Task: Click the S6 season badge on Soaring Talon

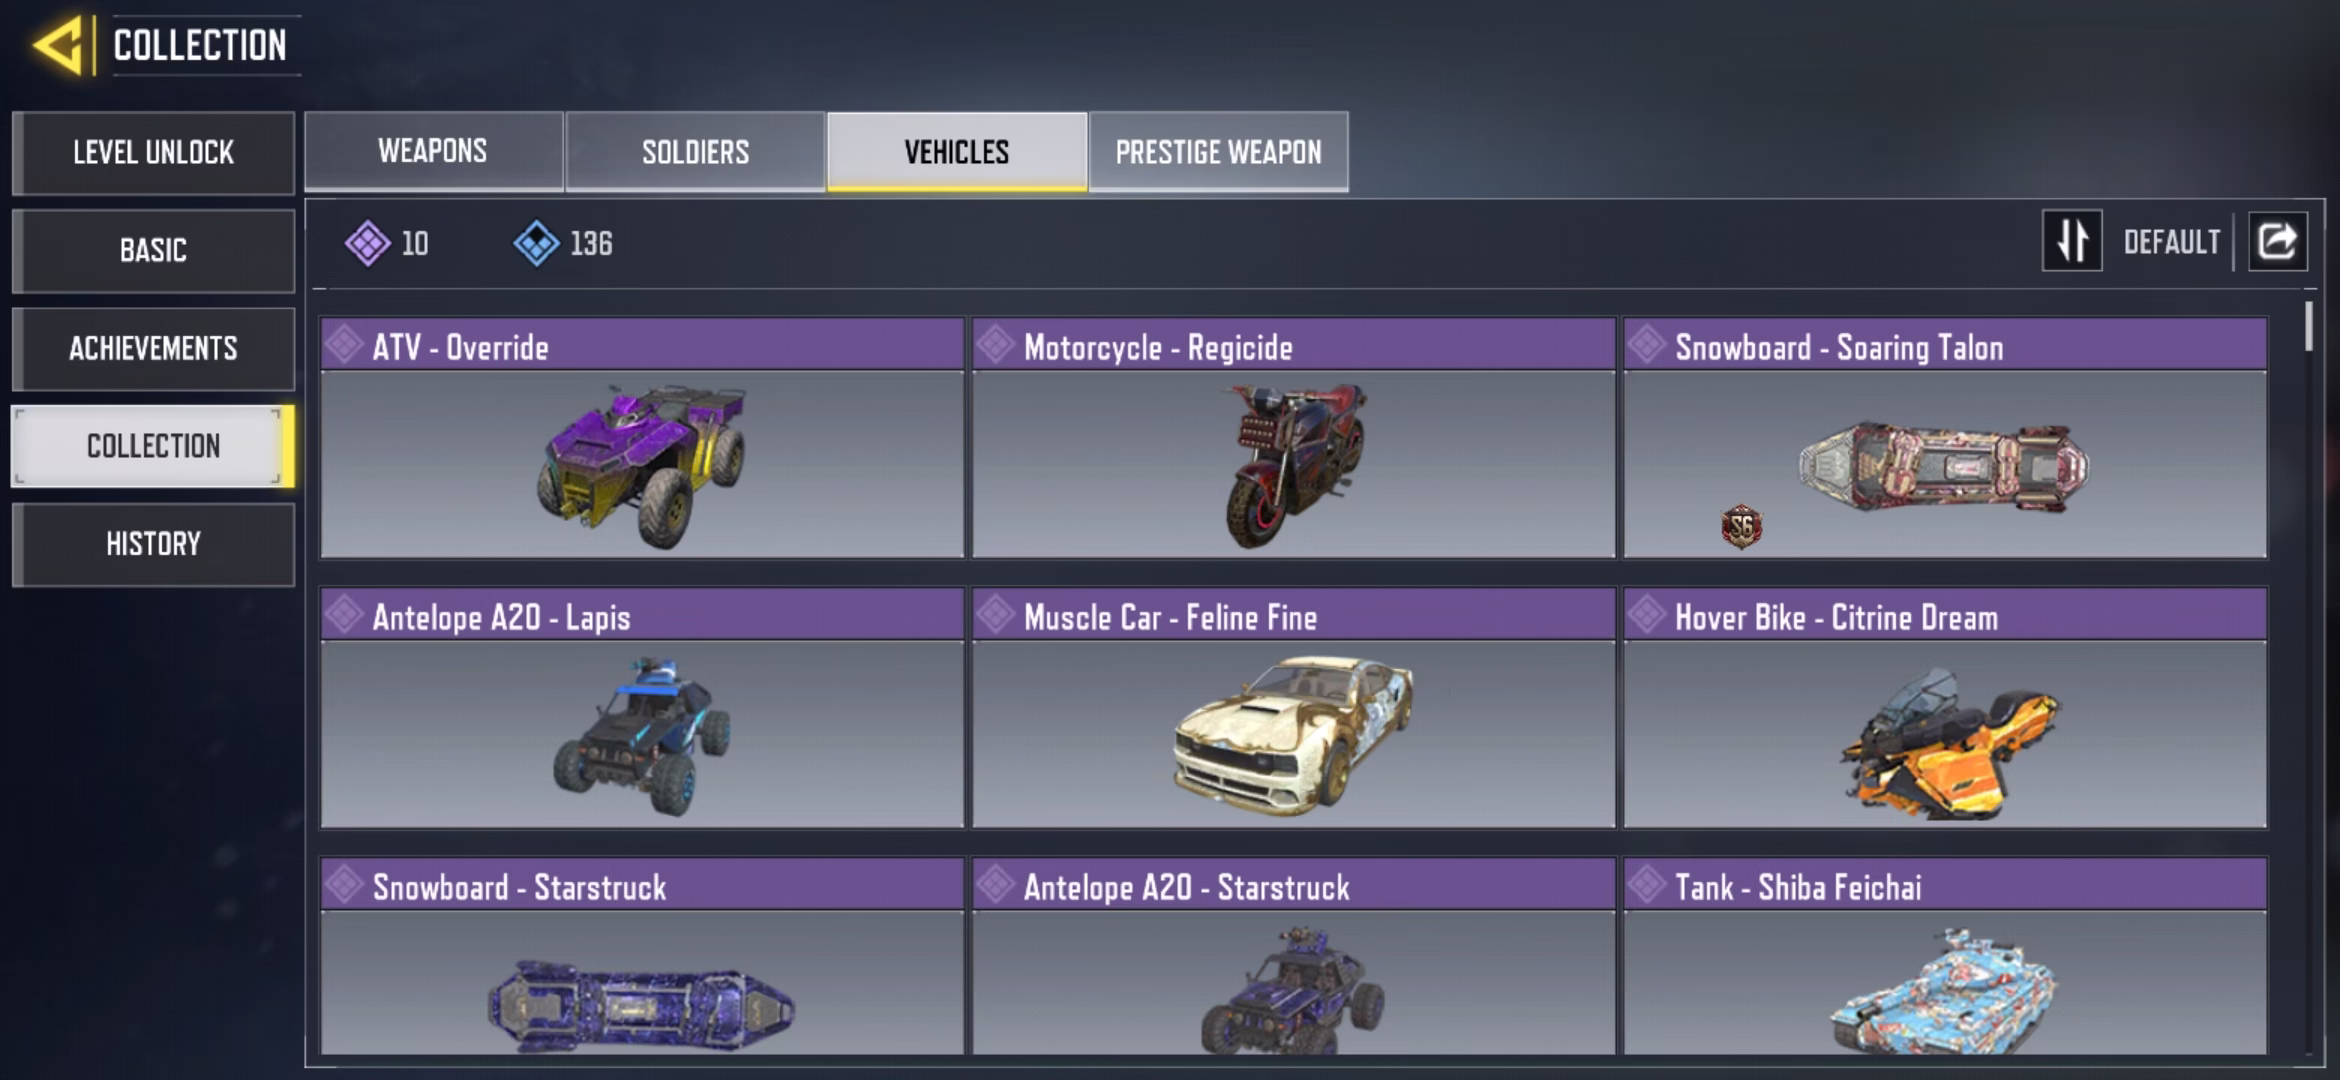Action: (x=1741, y=526)
